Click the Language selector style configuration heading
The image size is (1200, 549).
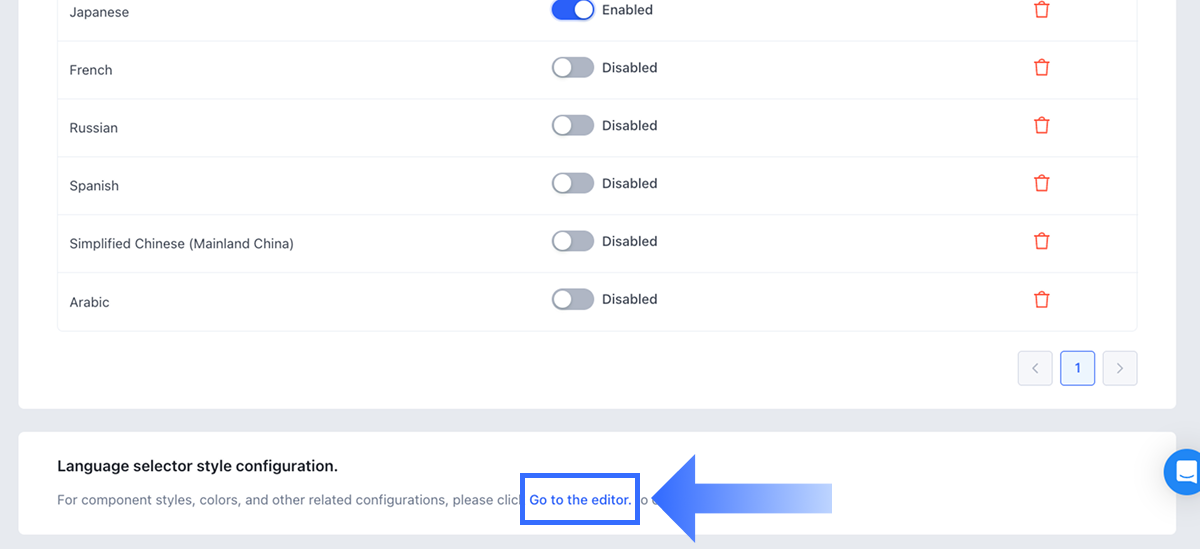(197, 466)
